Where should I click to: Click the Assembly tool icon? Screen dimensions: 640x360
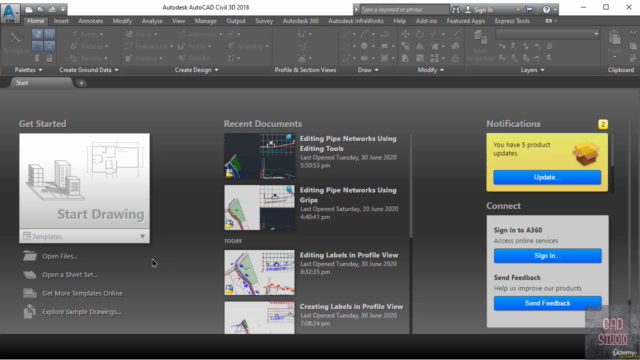231,46
